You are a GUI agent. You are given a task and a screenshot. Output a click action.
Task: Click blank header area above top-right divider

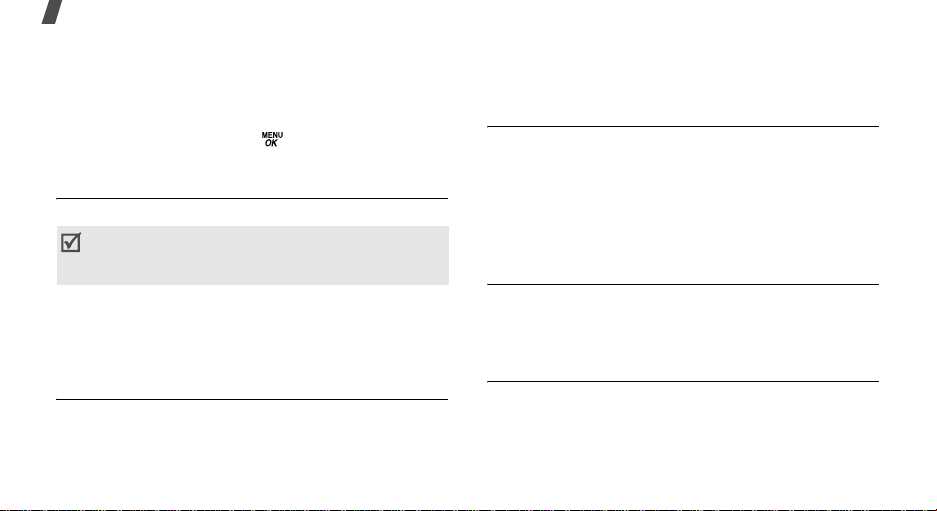(x=683, y=63)
